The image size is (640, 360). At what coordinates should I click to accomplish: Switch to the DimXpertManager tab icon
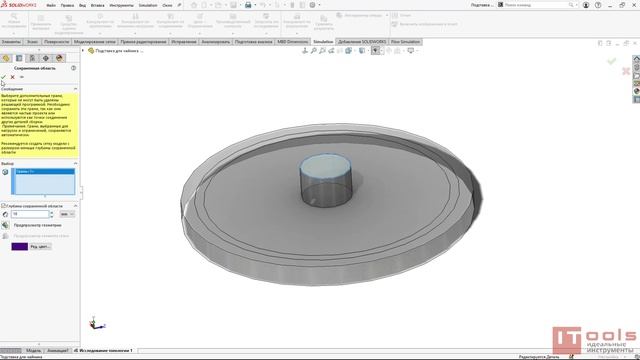point(46,58)
